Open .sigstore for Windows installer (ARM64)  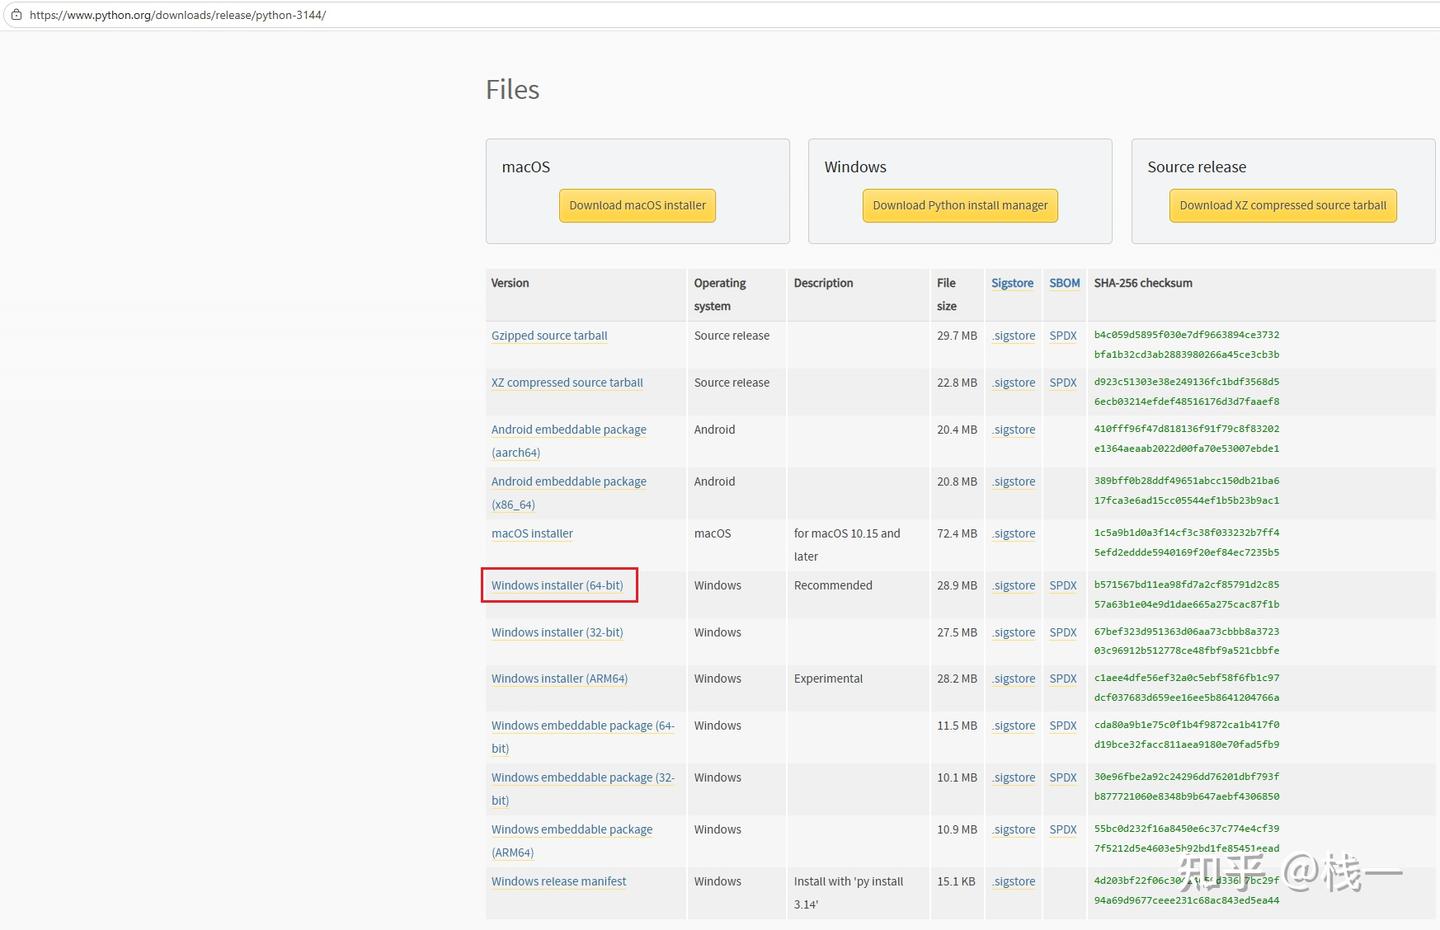(x=1014, y=679)
